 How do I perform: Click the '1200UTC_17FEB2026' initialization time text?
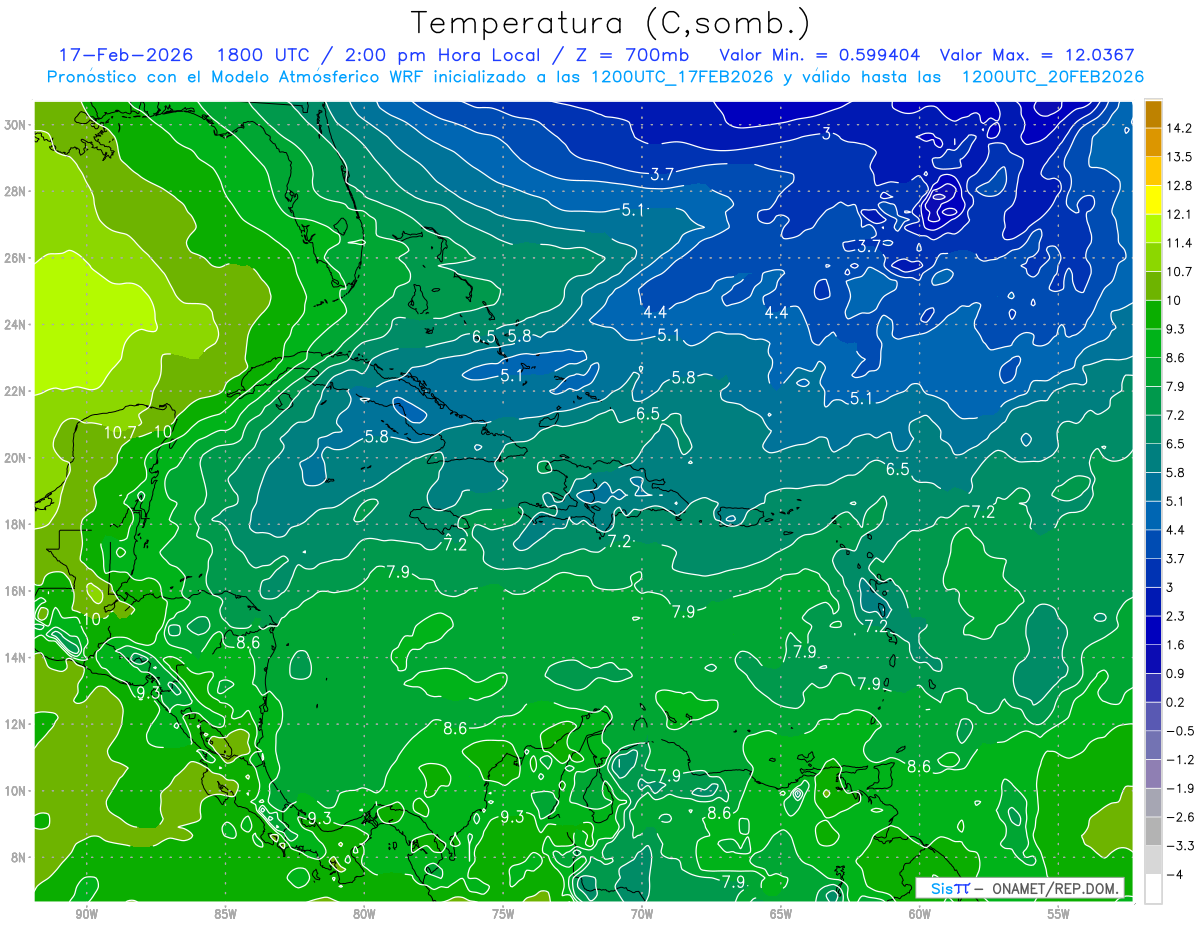point(684,77)
